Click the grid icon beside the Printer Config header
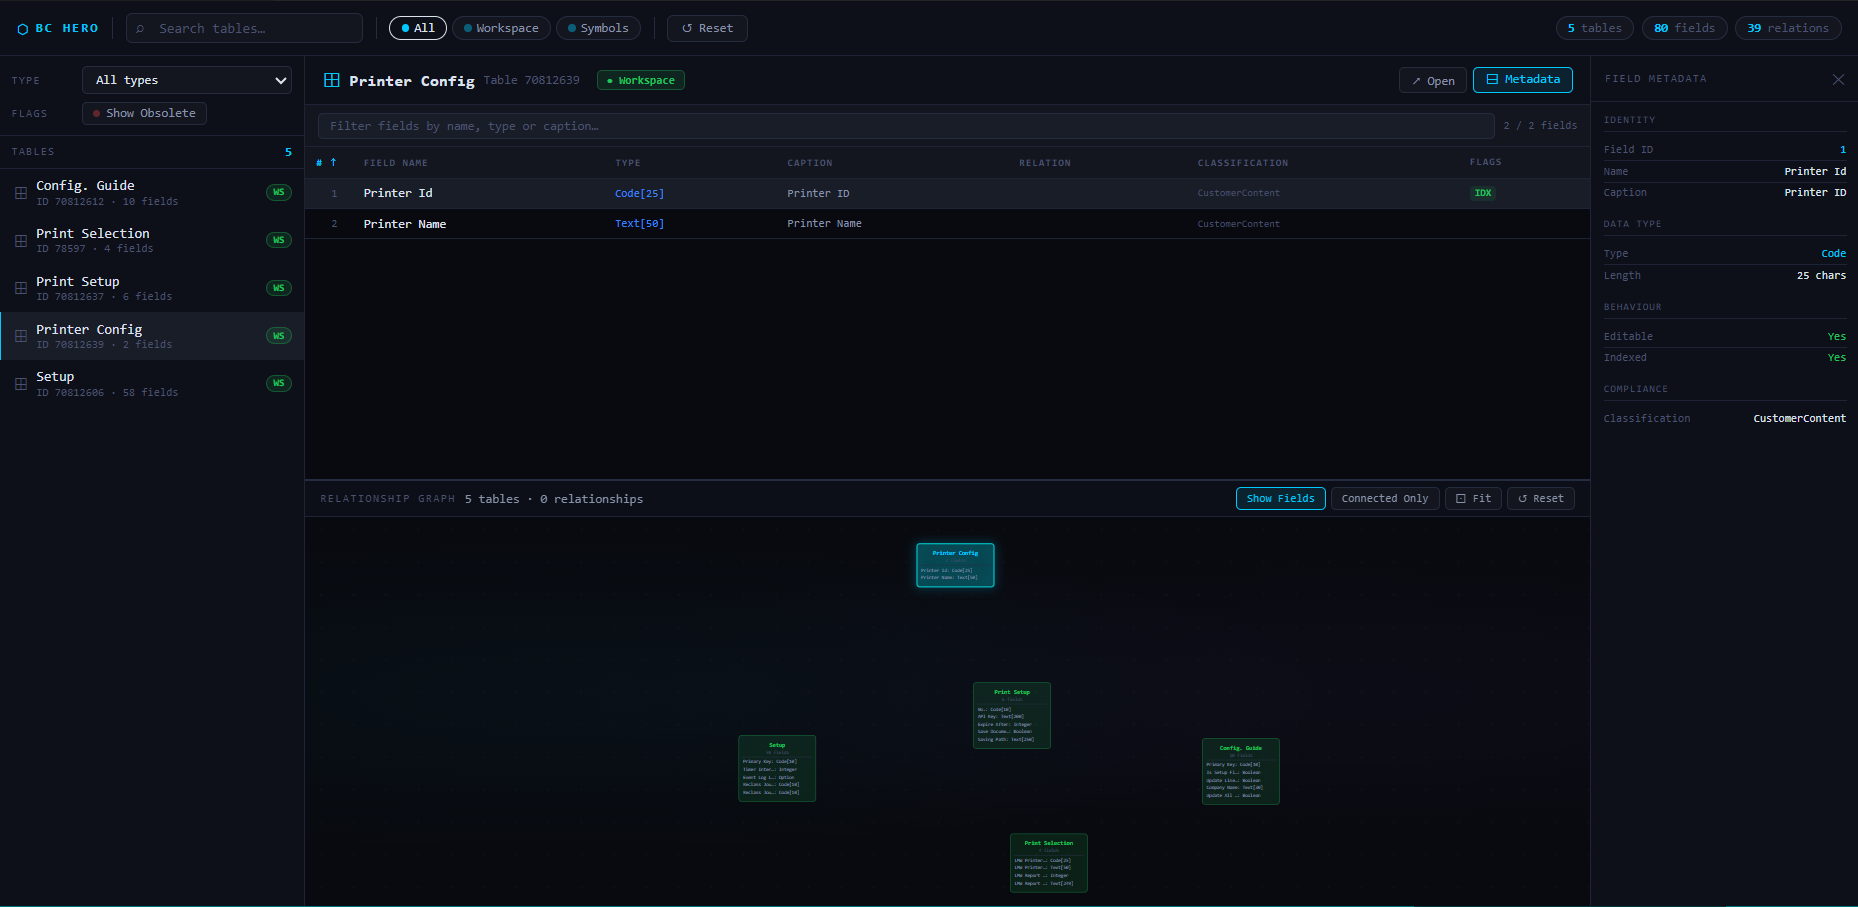 coord(331,80)
